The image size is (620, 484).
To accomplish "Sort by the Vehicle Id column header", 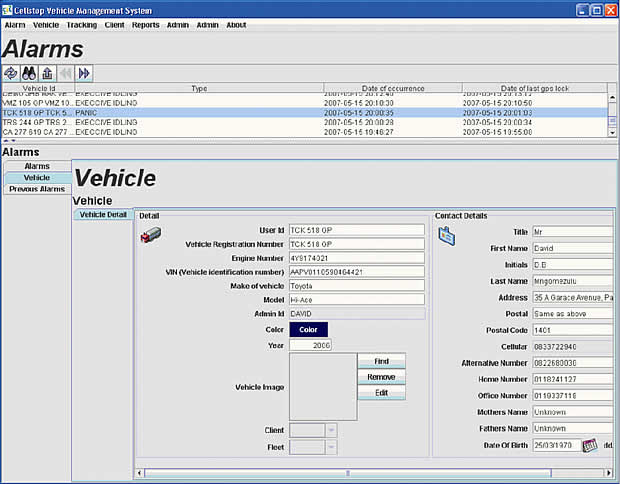I will [39, 88].
